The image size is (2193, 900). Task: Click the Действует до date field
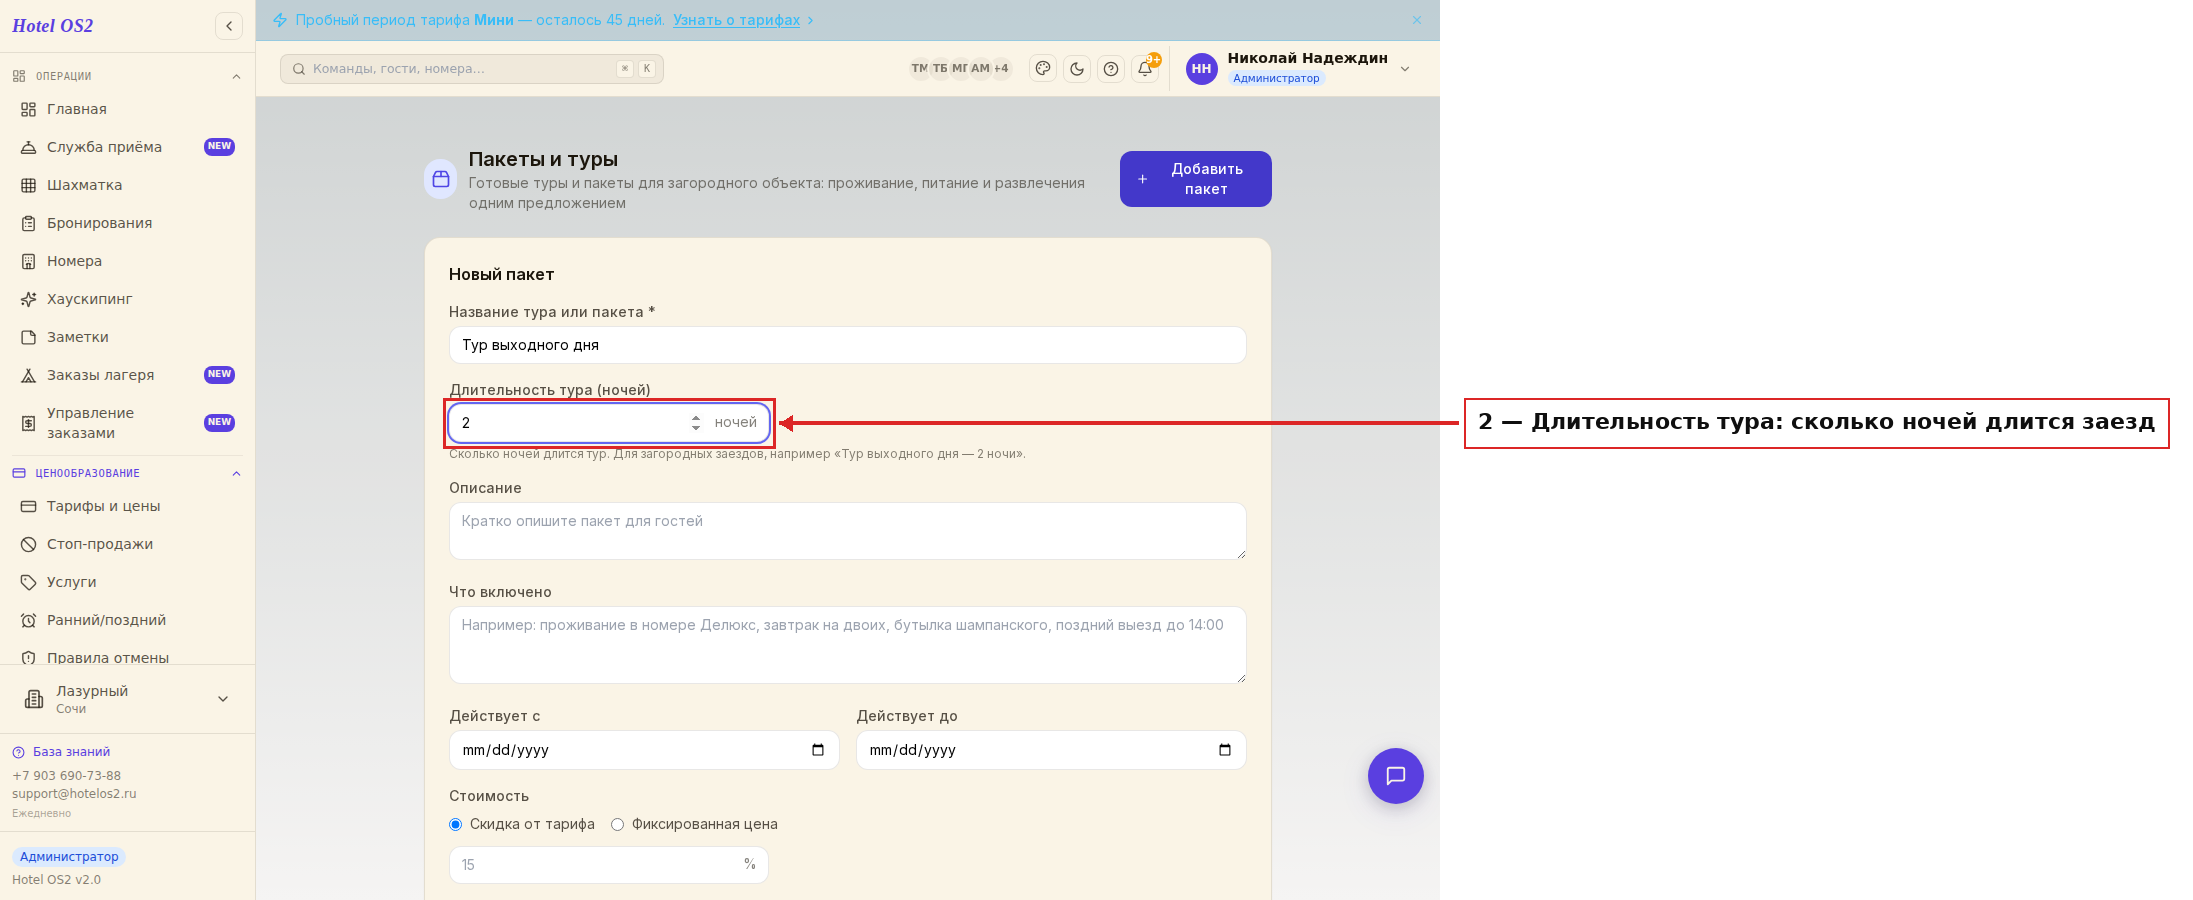1051,750
